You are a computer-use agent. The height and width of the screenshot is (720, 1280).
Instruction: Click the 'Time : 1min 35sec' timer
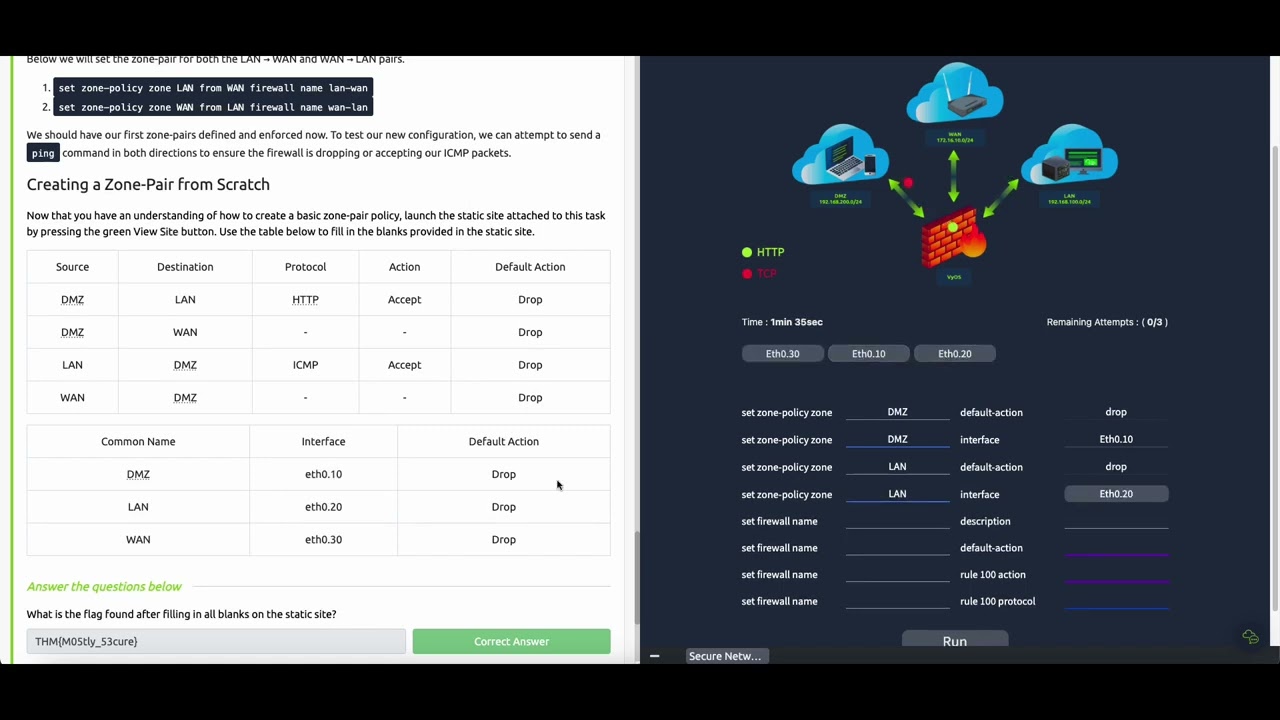(782, 322)
